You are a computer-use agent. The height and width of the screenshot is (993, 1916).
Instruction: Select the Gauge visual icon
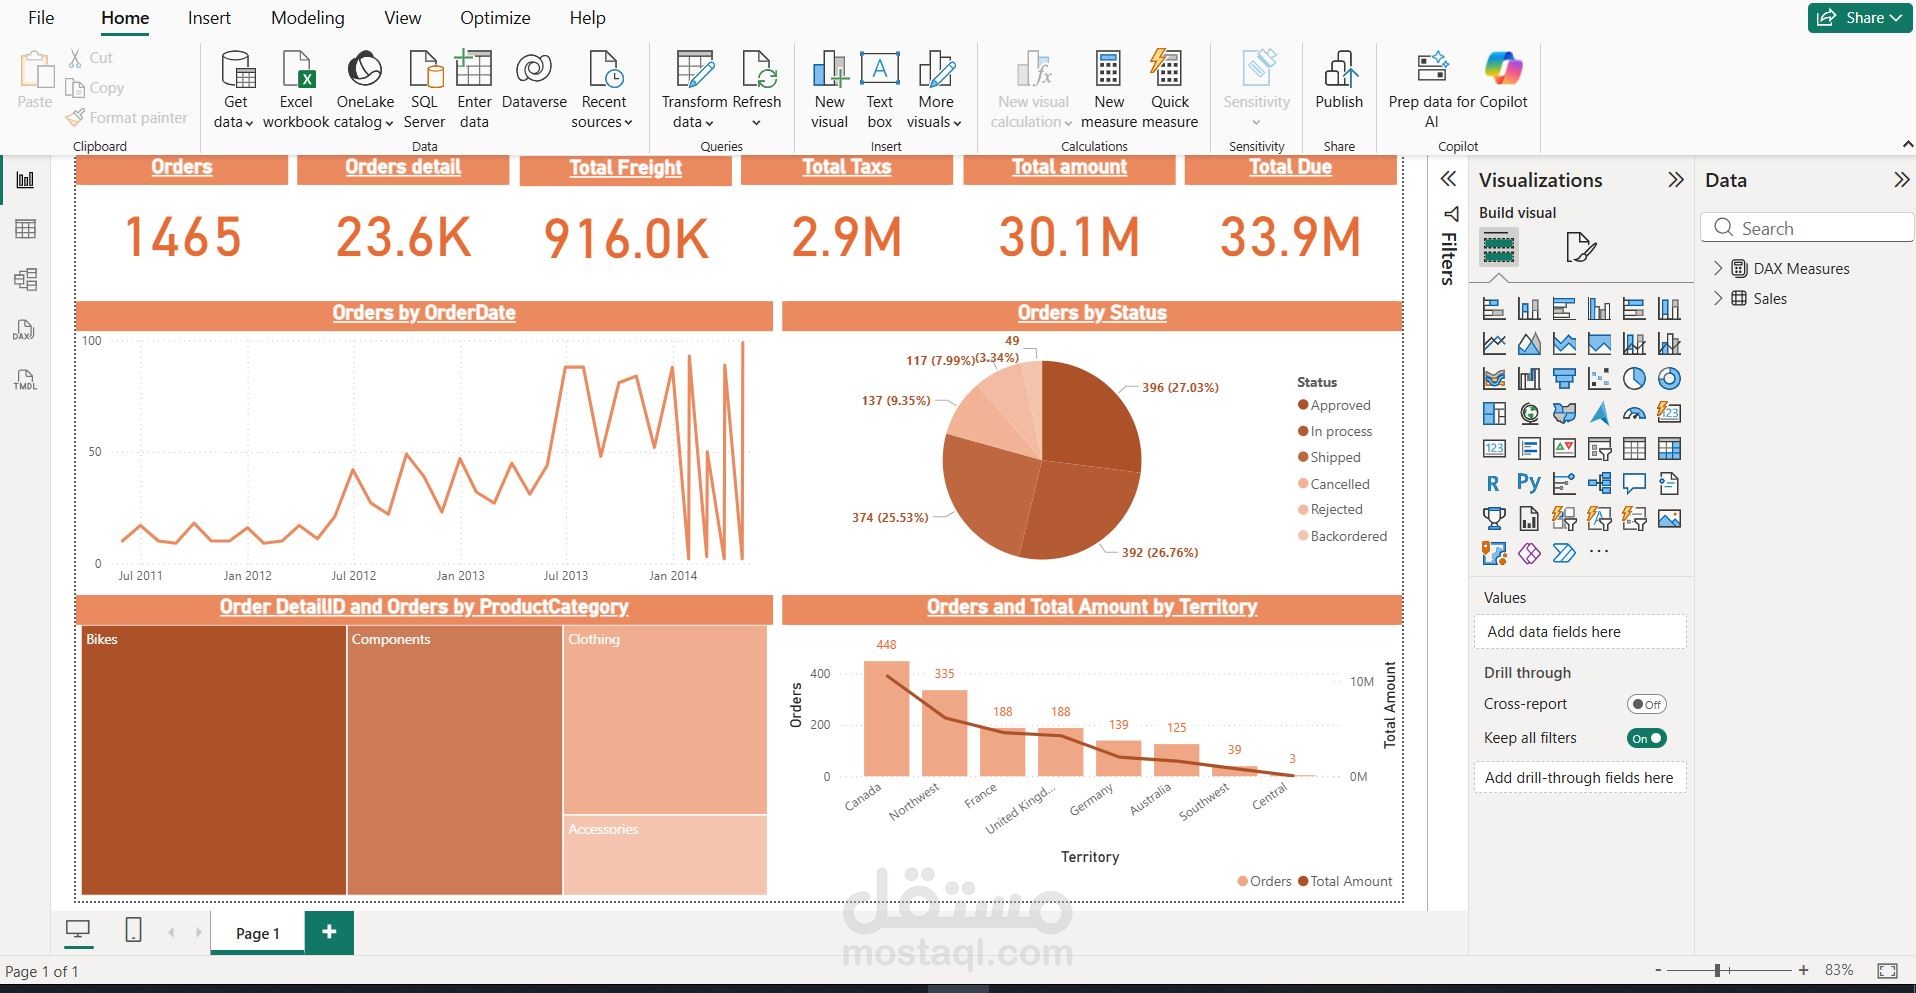[1635, 413]
